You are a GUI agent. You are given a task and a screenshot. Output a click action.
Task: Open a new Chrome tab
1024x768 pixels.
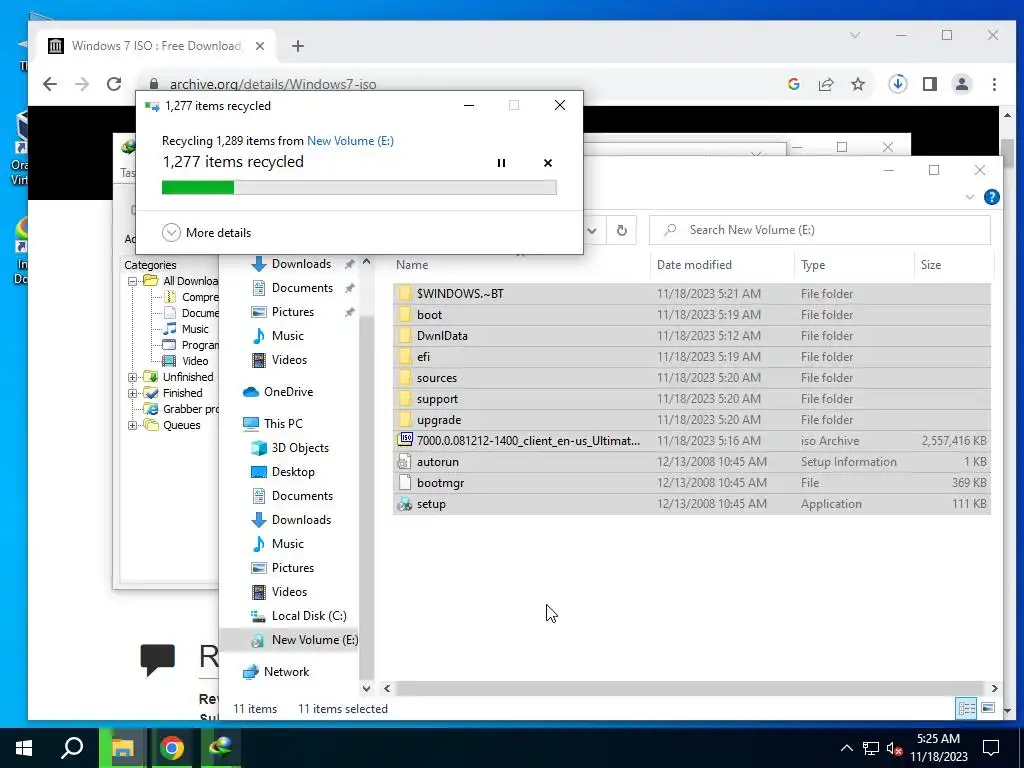pos(298,46)
